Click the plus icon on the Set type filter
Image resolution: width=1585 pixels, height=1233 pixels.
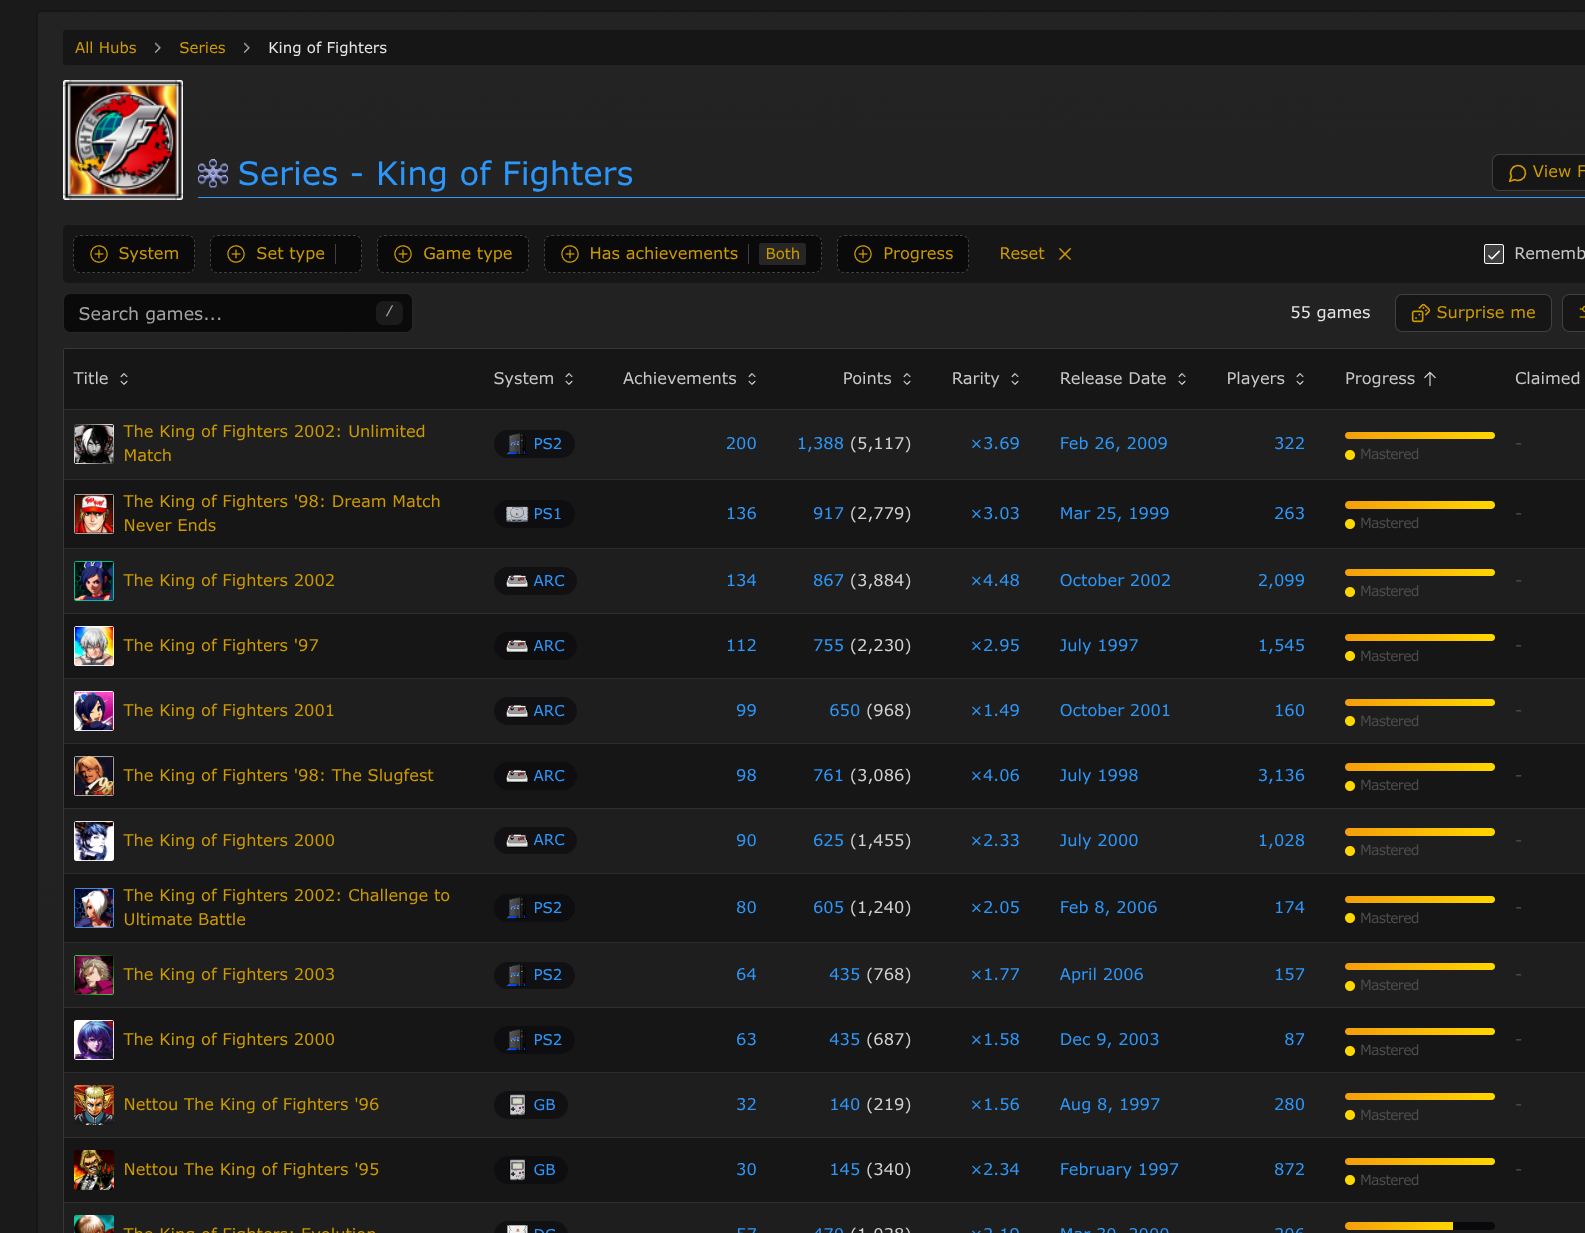[x=236, y=254]
